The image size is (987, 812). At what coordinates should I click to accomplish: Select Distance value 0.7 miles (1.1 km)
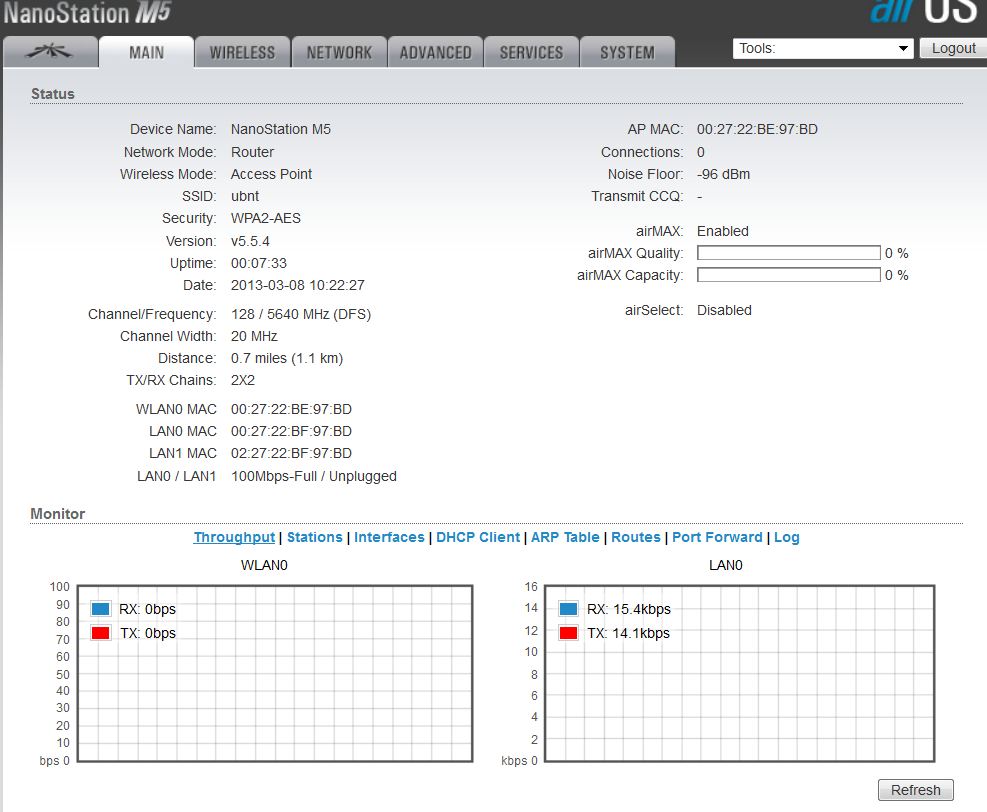pos(287,358)
